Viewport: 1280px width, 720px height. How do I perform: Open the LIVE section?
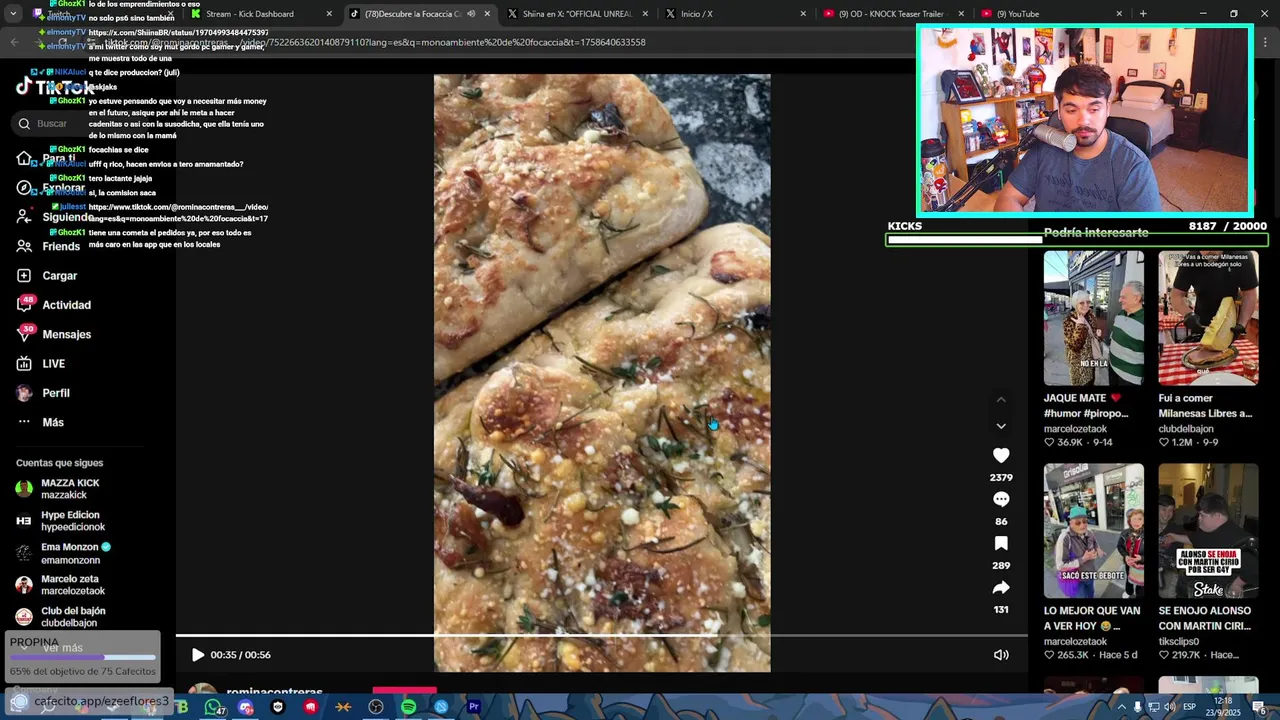[41, 364]
